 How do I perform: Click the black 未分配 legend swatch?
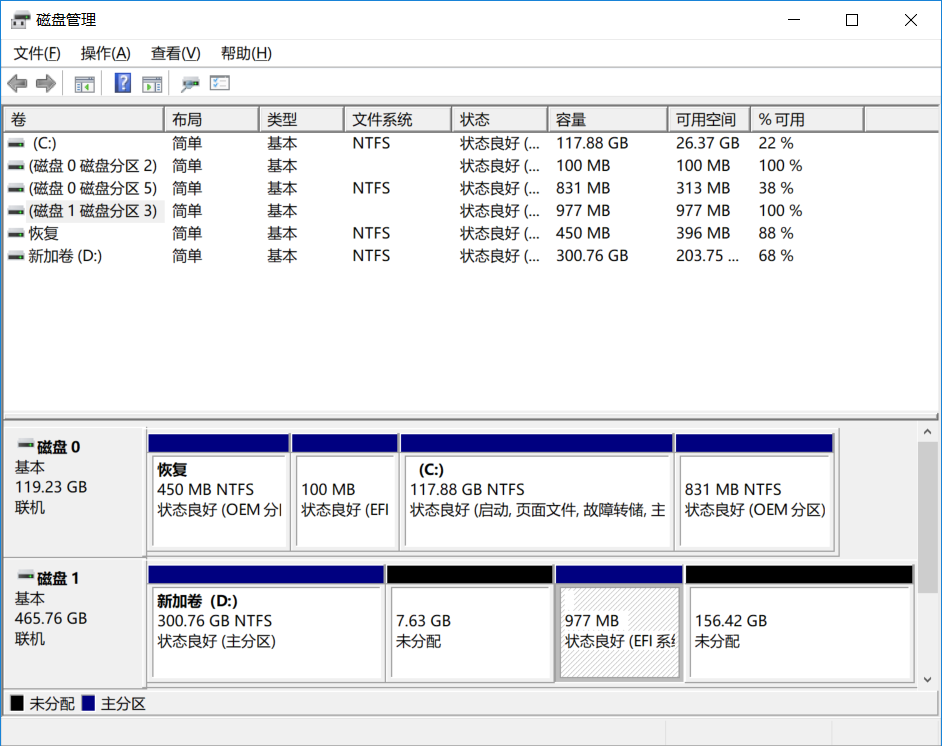(17, 703)
